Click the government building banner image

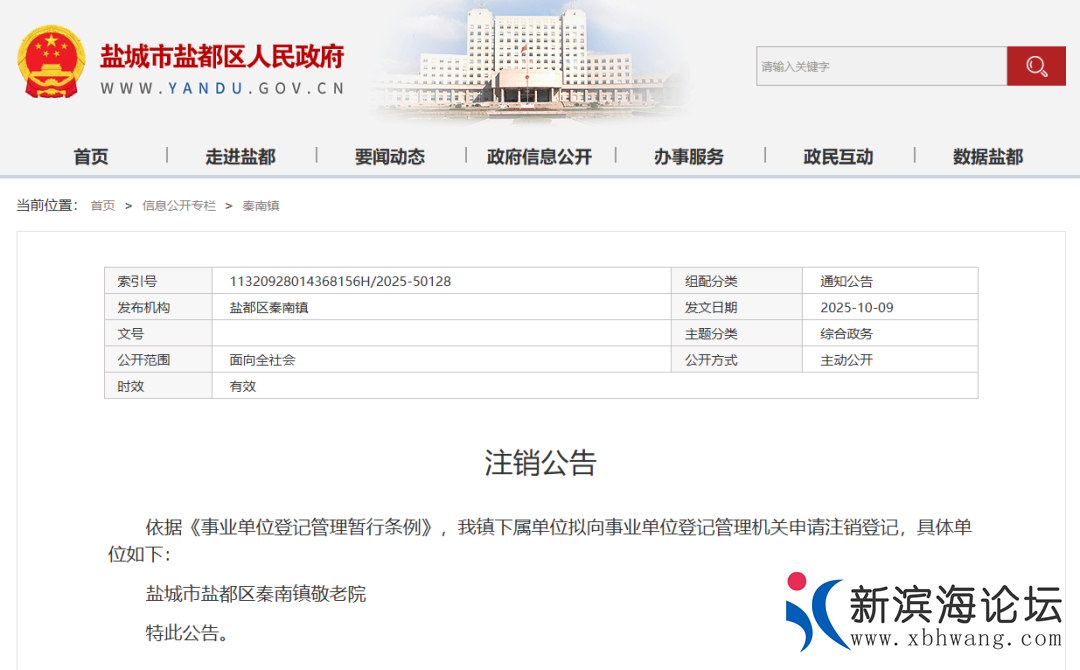[x=531, y=60]
